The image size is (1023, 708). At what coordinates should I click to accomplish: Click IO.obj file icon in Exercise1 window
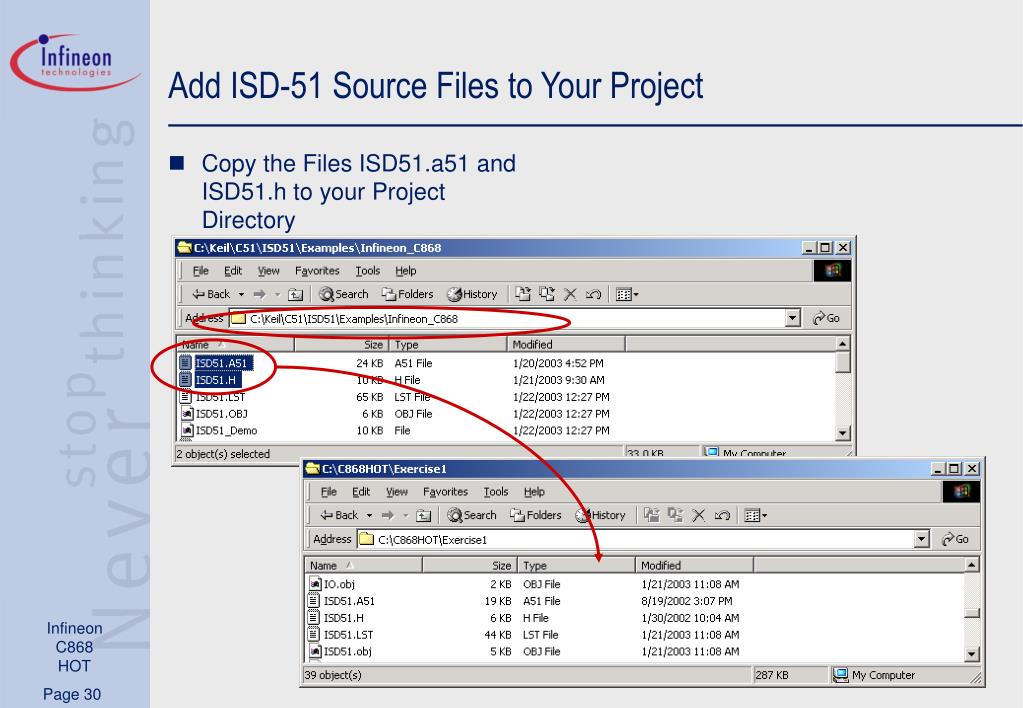[x=314, y=584]
